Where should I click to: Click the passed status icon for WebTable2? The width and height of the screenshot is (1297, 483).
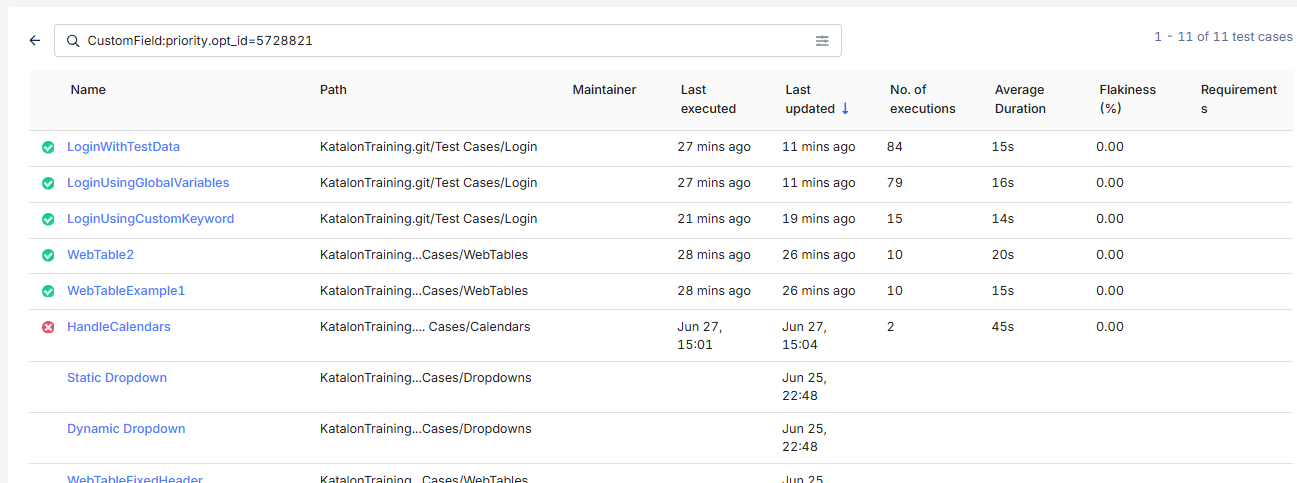tap(48, 255)
